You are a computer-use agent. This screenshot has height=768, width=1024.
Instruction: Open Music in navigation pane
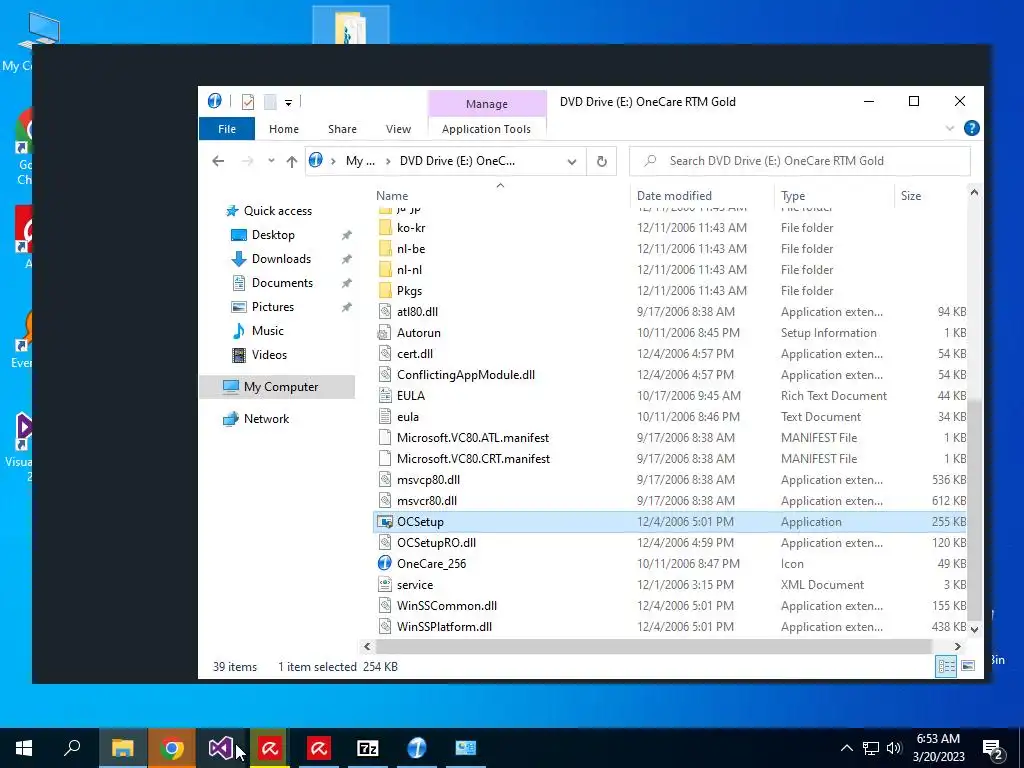click(x=267, y=331)
